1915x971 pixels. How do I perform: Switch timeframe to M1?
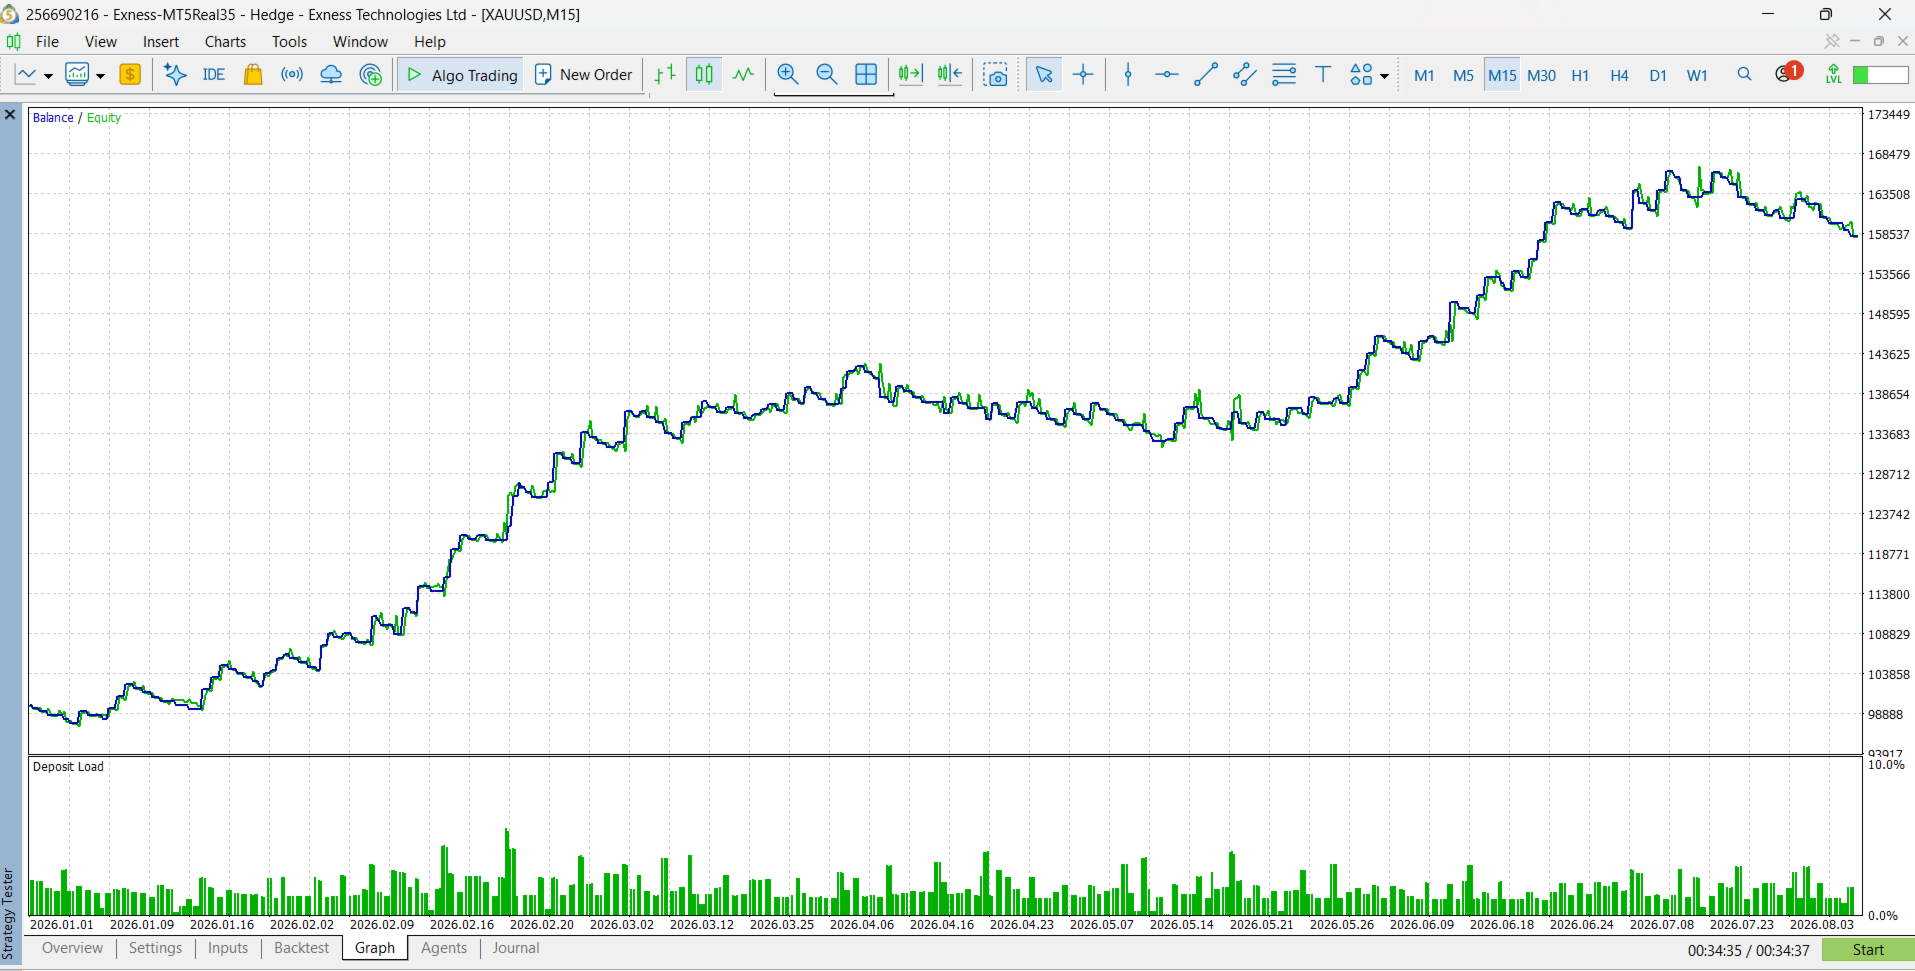point(1424,75)
